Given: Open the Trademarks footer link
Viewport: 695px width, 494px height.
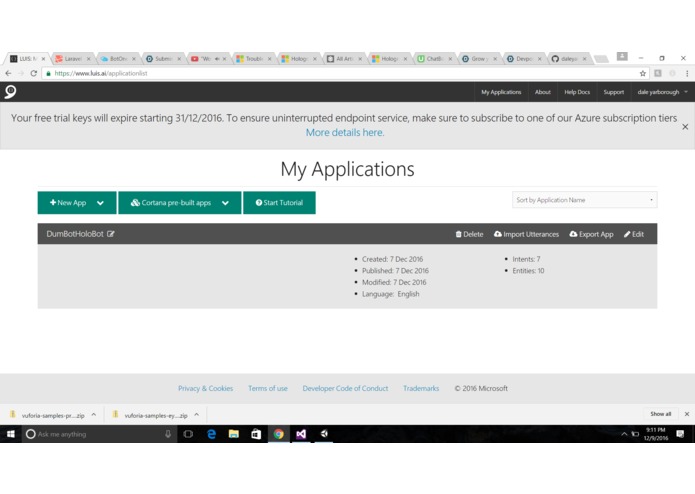Looking at the screenshot, I should tap(421, 388).
